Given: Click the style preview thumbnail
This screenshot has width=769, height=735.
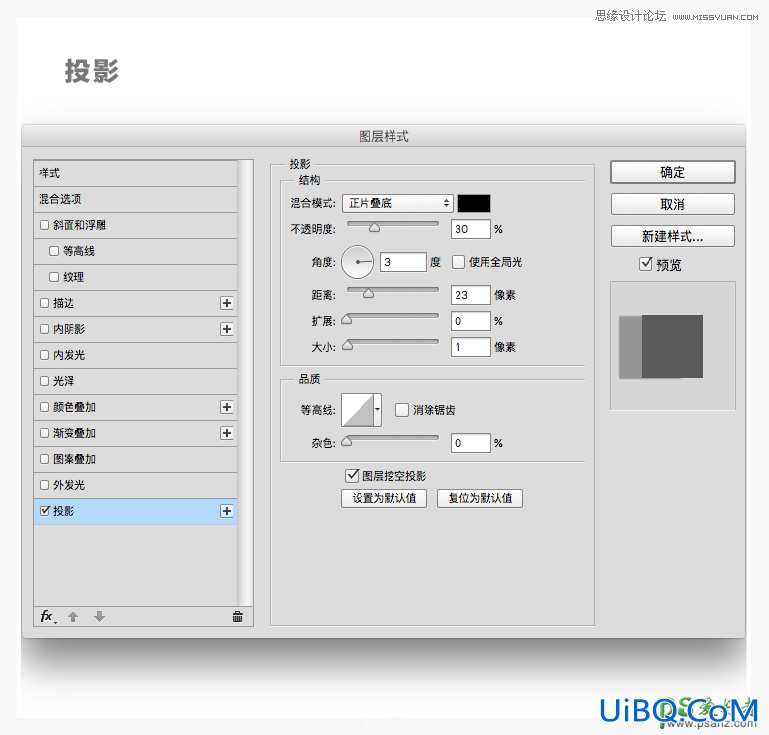Looking at the screenshot, I should (x=672, y=346).
